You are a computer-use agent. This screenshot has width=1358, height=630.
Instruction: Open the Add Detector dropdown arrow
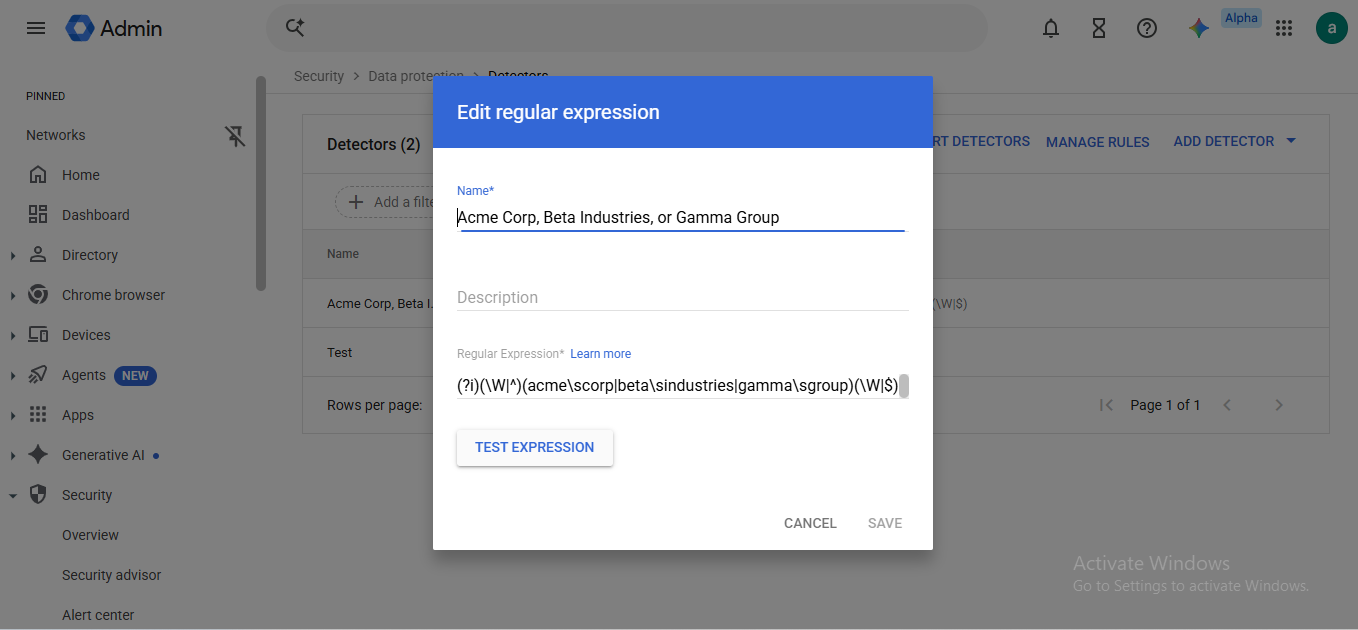[x=1291, y=141]
